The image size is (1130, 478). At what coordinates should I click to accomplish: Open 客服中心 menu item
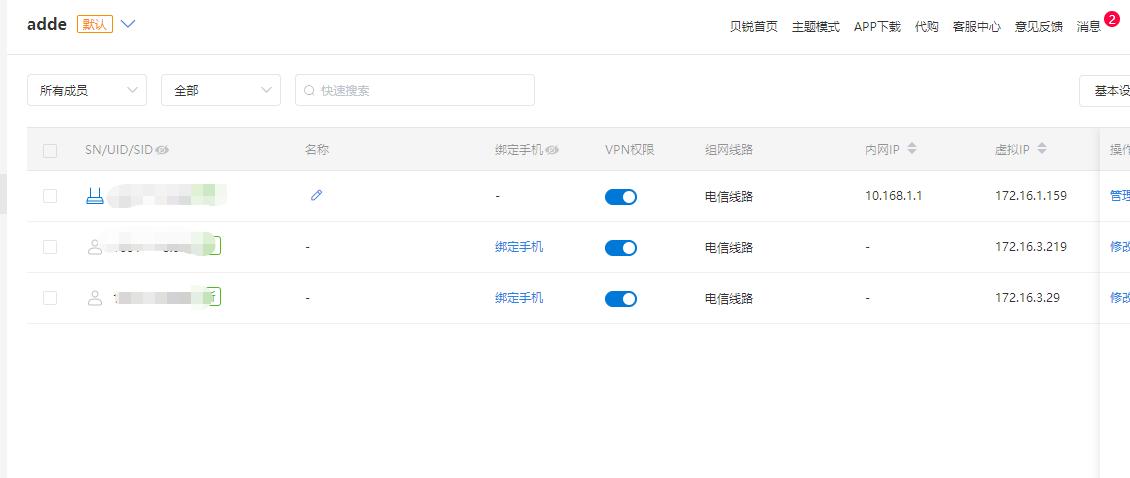pos(976,27)
